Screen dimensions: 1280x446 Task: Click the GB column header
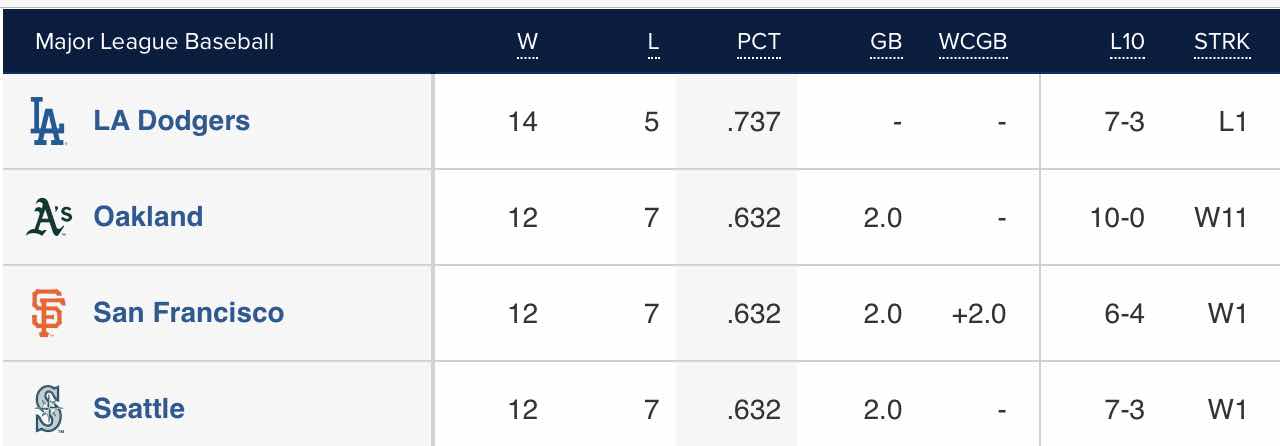[886, 42]
